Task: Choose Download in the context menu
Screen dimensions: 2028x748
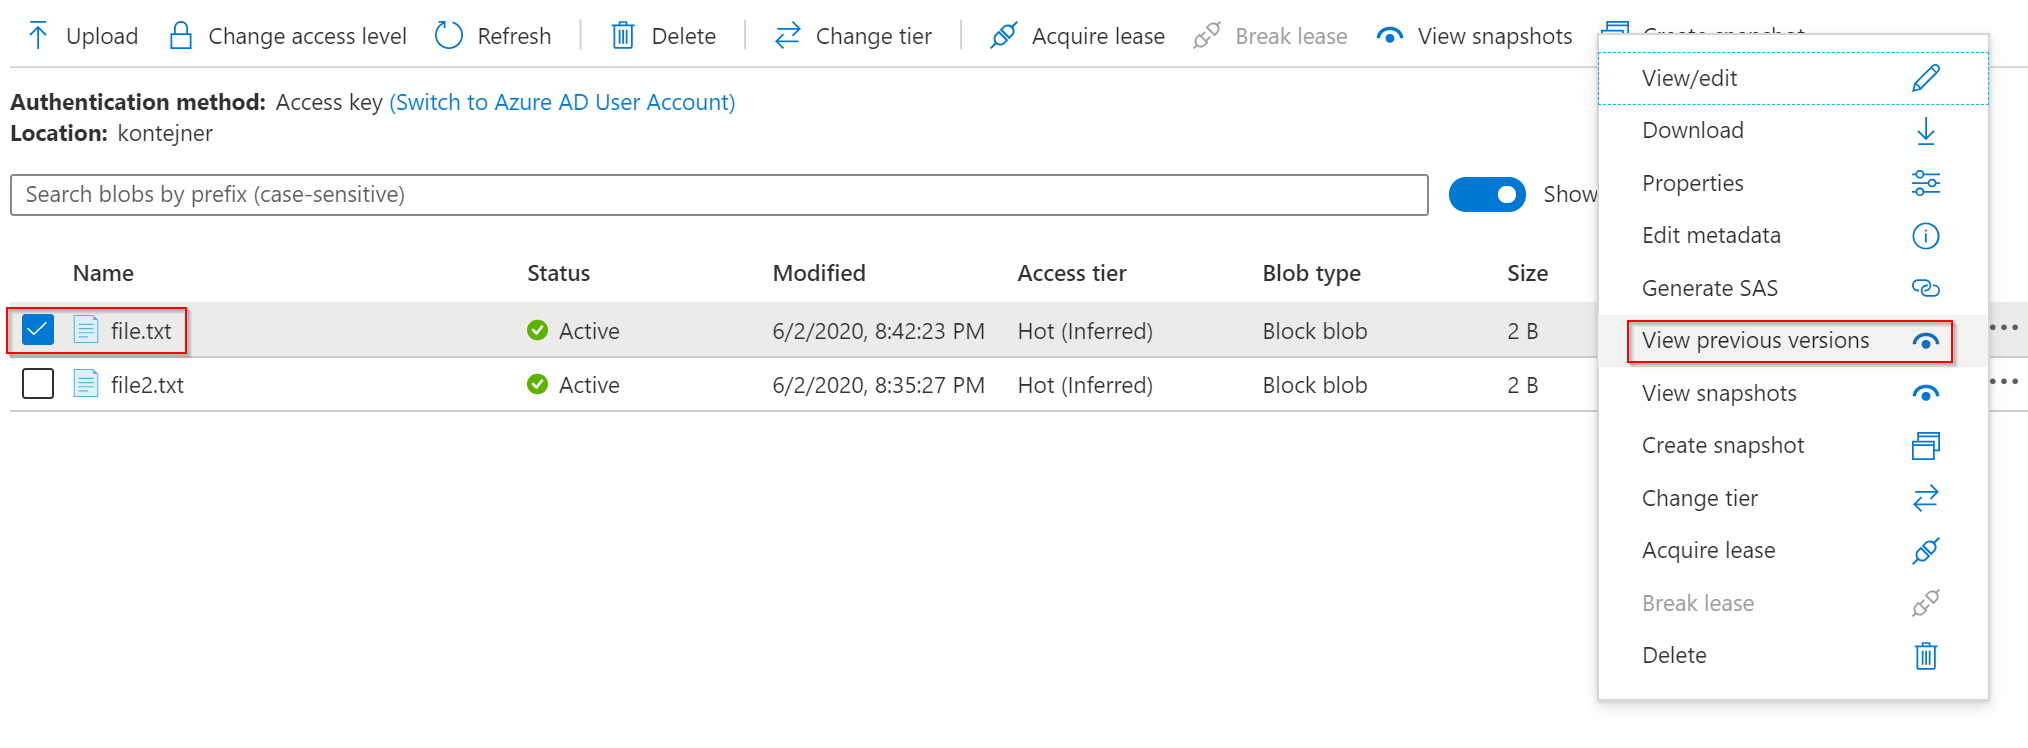Action: click(1692, 130)
